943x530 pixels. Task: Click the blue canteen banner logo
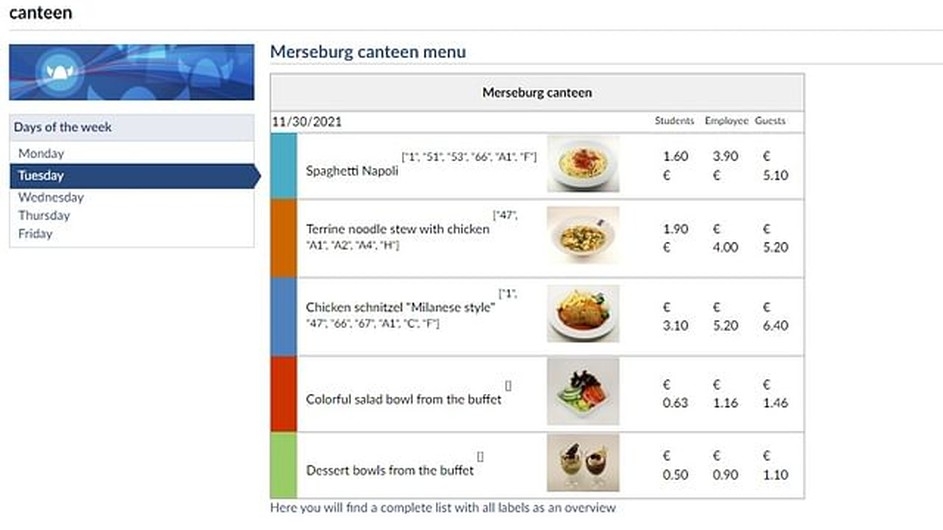(132, 72)
